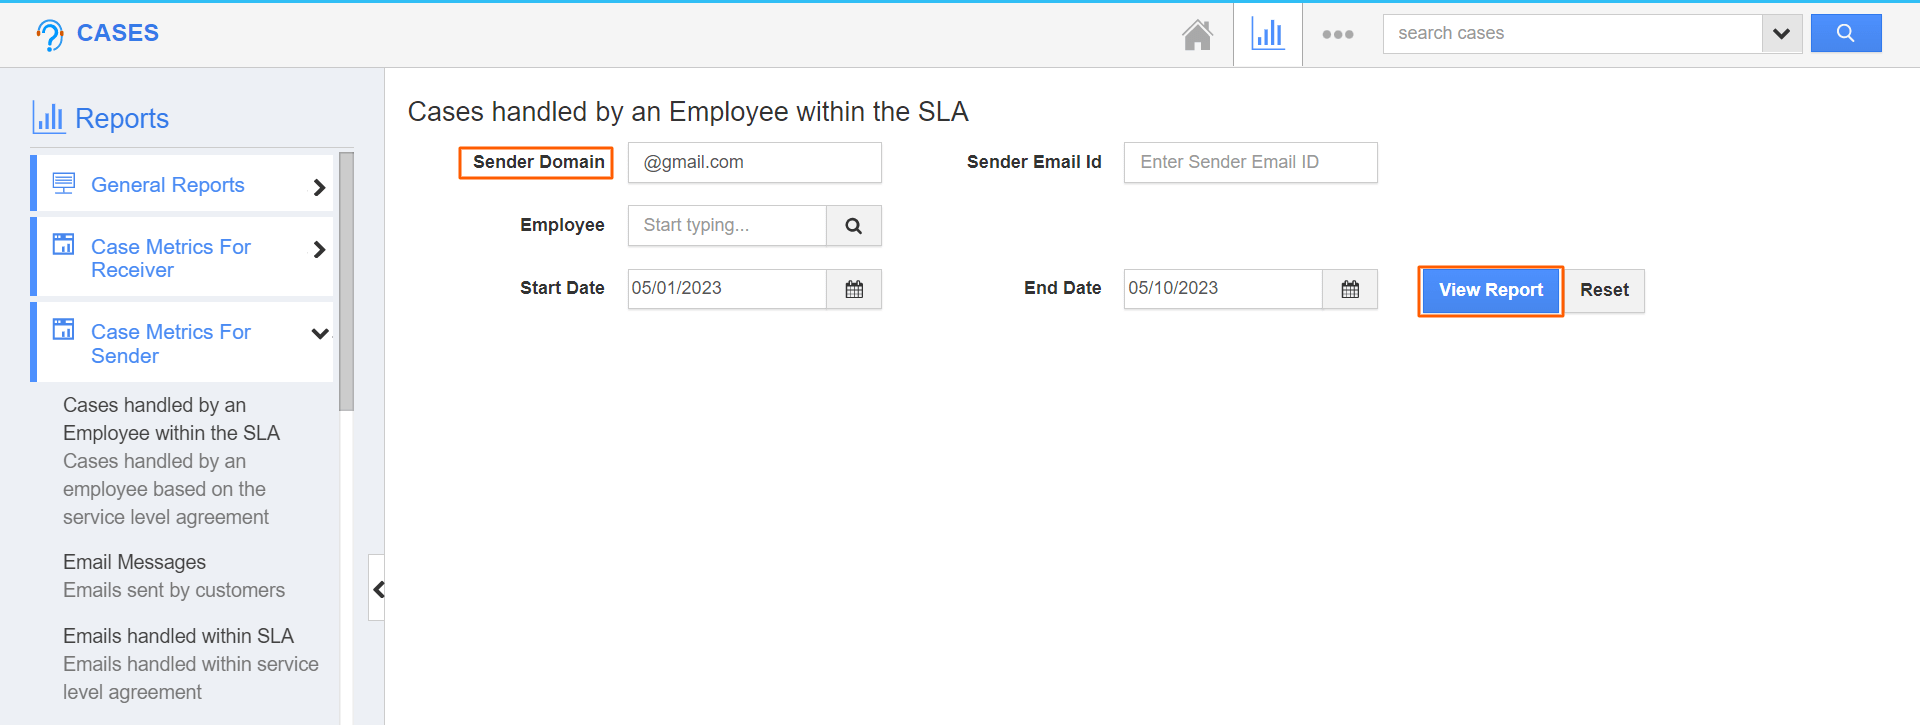Click the Reset button
Viewport: 1920px width, 725px height.
(1604, 290)
